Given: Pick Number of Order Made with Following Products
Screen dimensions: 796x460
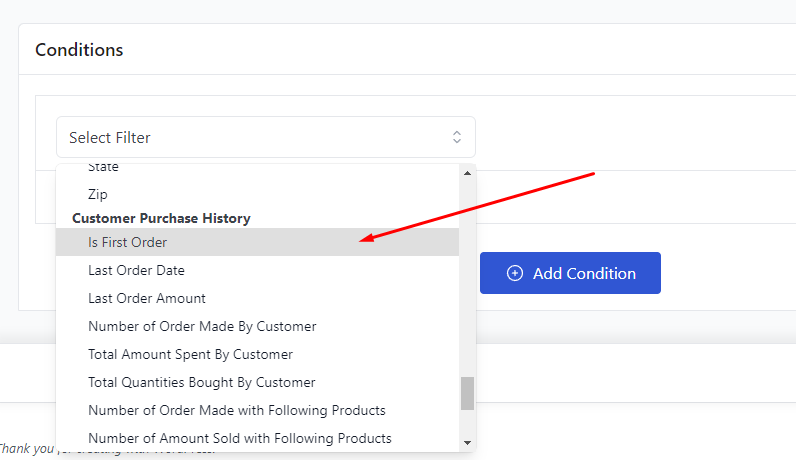Looking at the screenshot, I should 257,410.
